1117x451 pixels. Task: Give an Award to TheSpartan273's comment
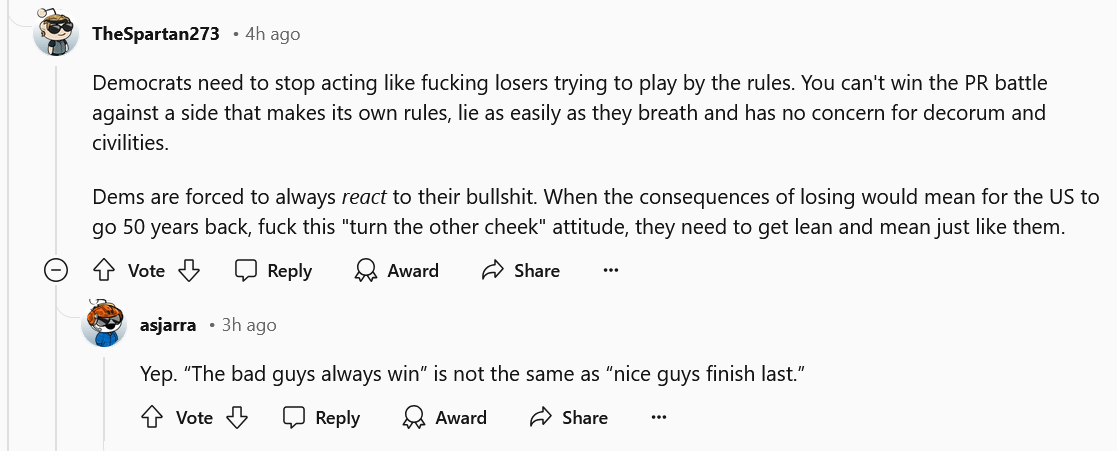point(397,270)
